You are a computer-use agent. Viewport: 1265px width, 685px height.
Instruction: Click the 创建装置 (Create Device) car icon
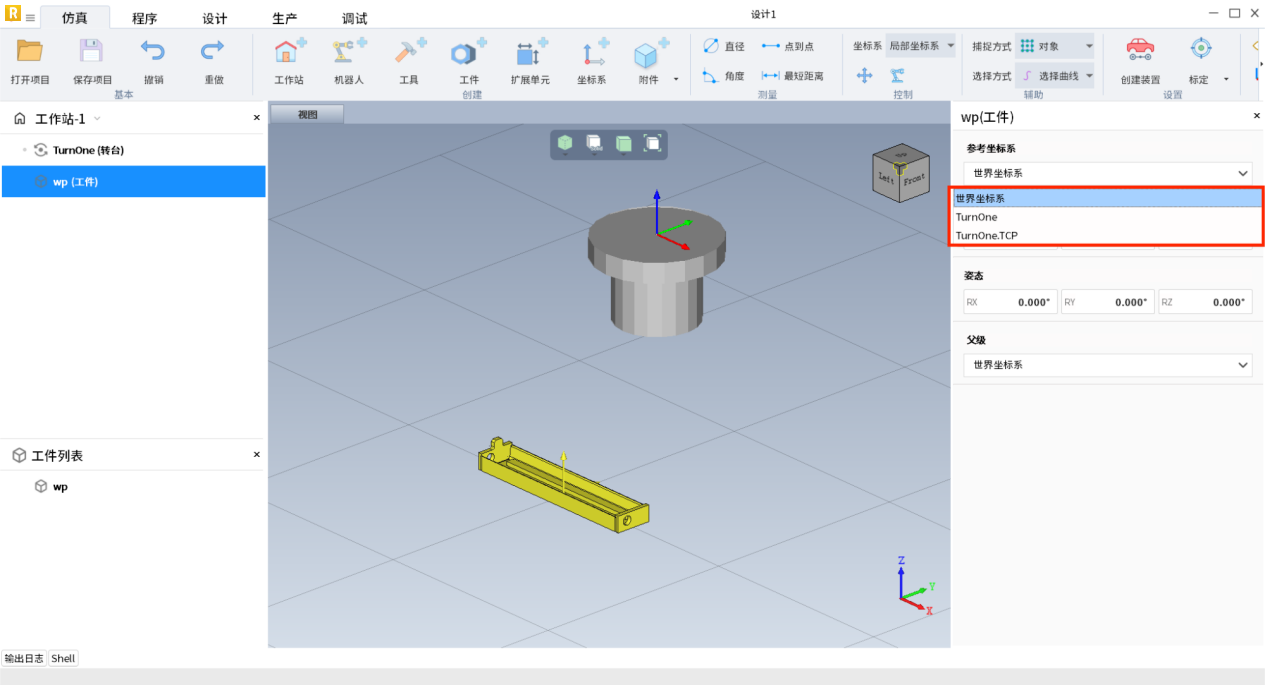(1140, 50)
